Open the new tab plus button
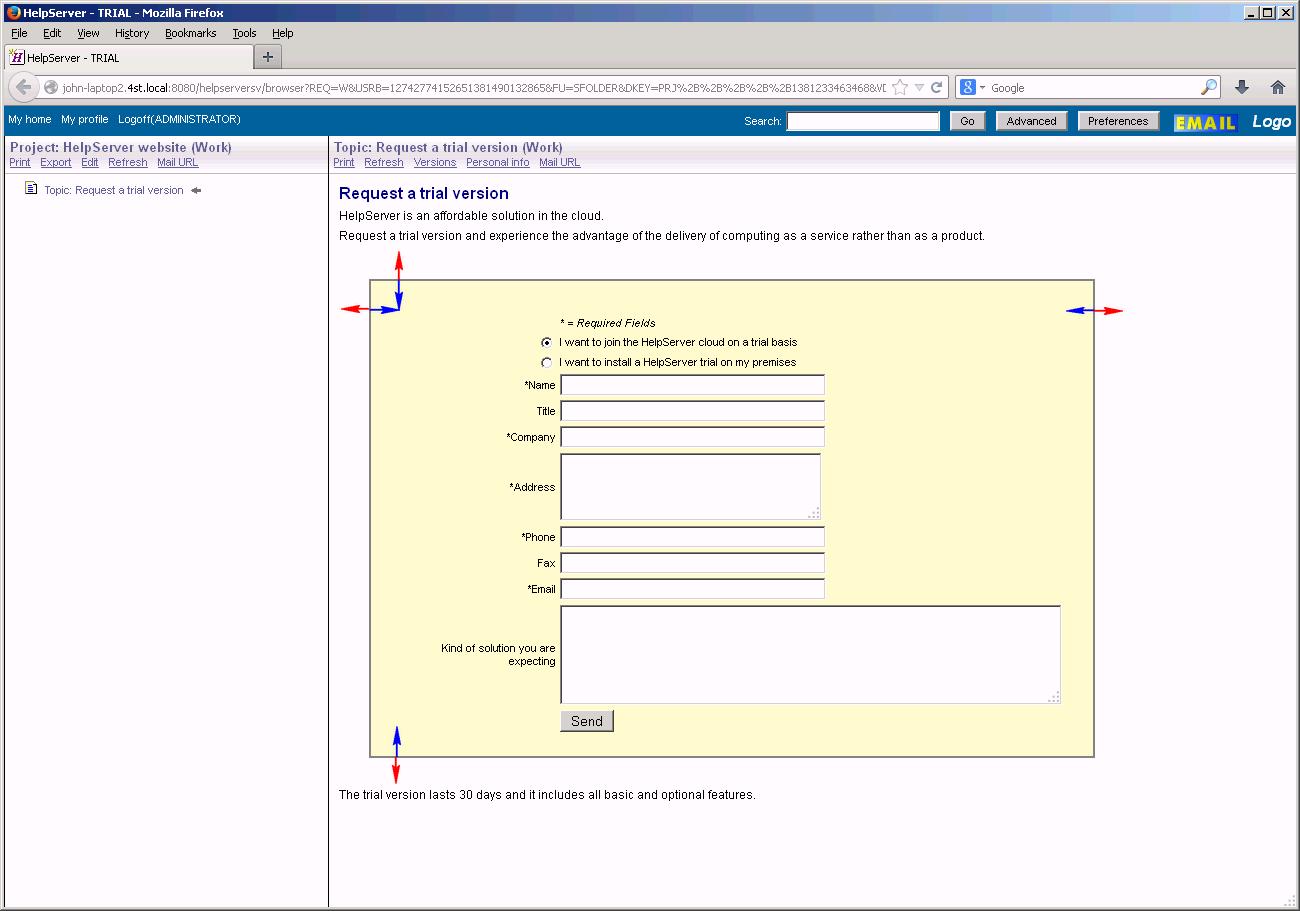Viewport: 1300px width, 911px height. coord(267,56)
